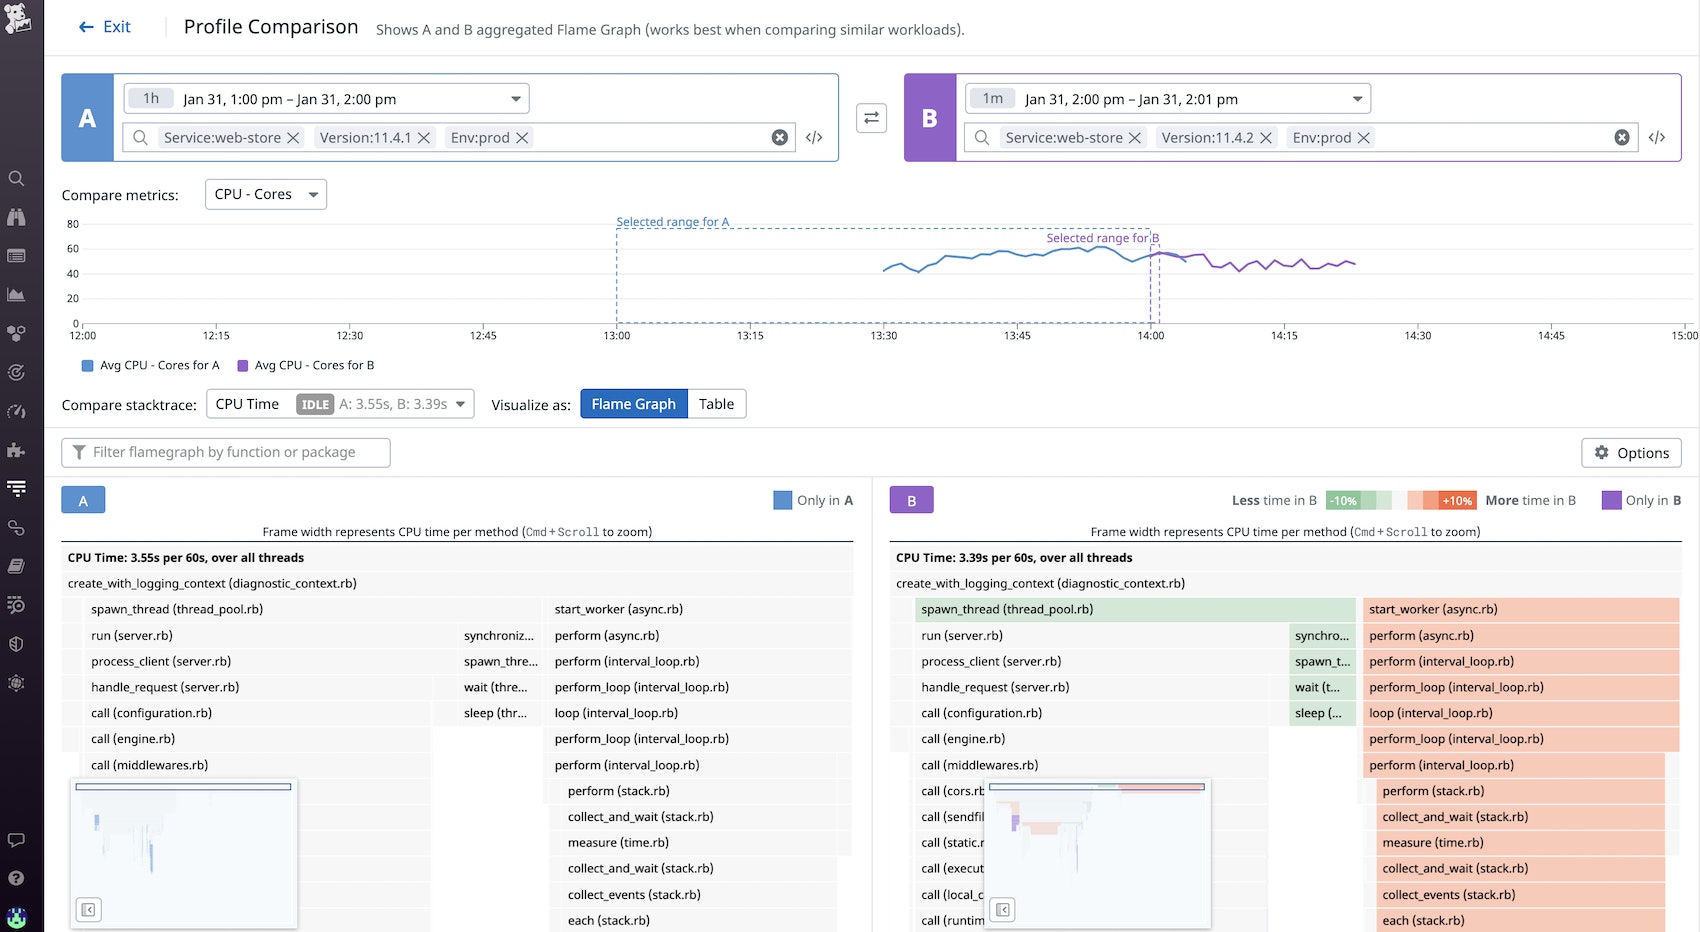Screen dimensions: 1700x932
Task: Click the swap A and B profiles icon
Action: pyautogui.click(x=871, y=118)
